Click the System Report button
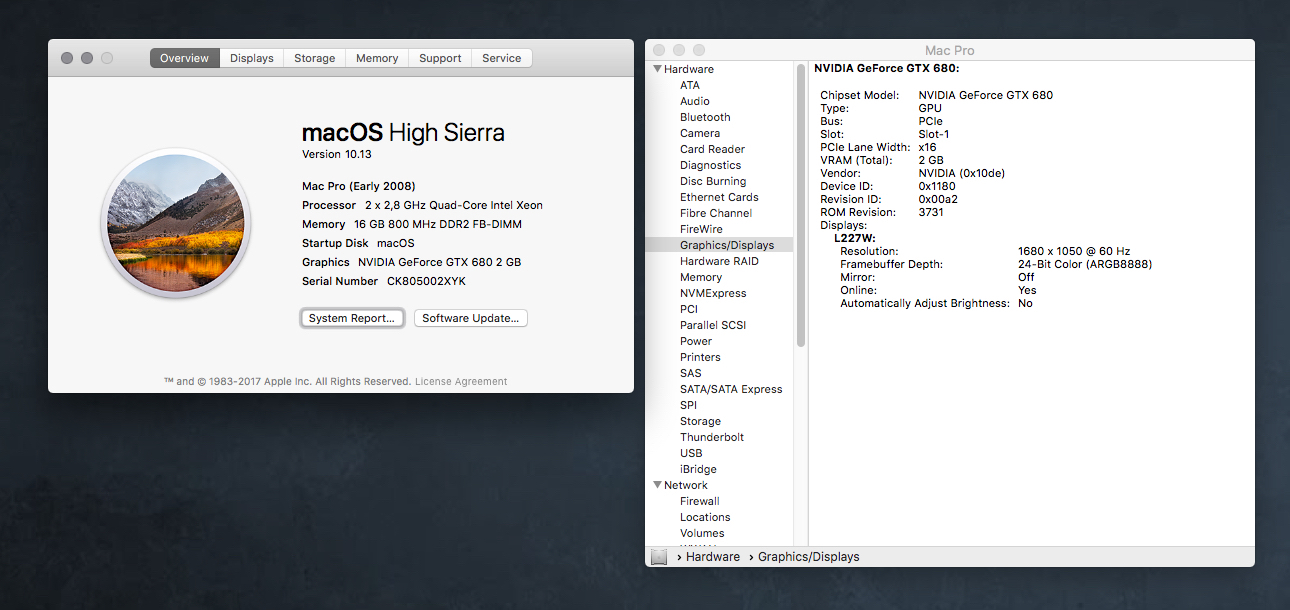Screen dimensions: 1290x610 (352, 318)
